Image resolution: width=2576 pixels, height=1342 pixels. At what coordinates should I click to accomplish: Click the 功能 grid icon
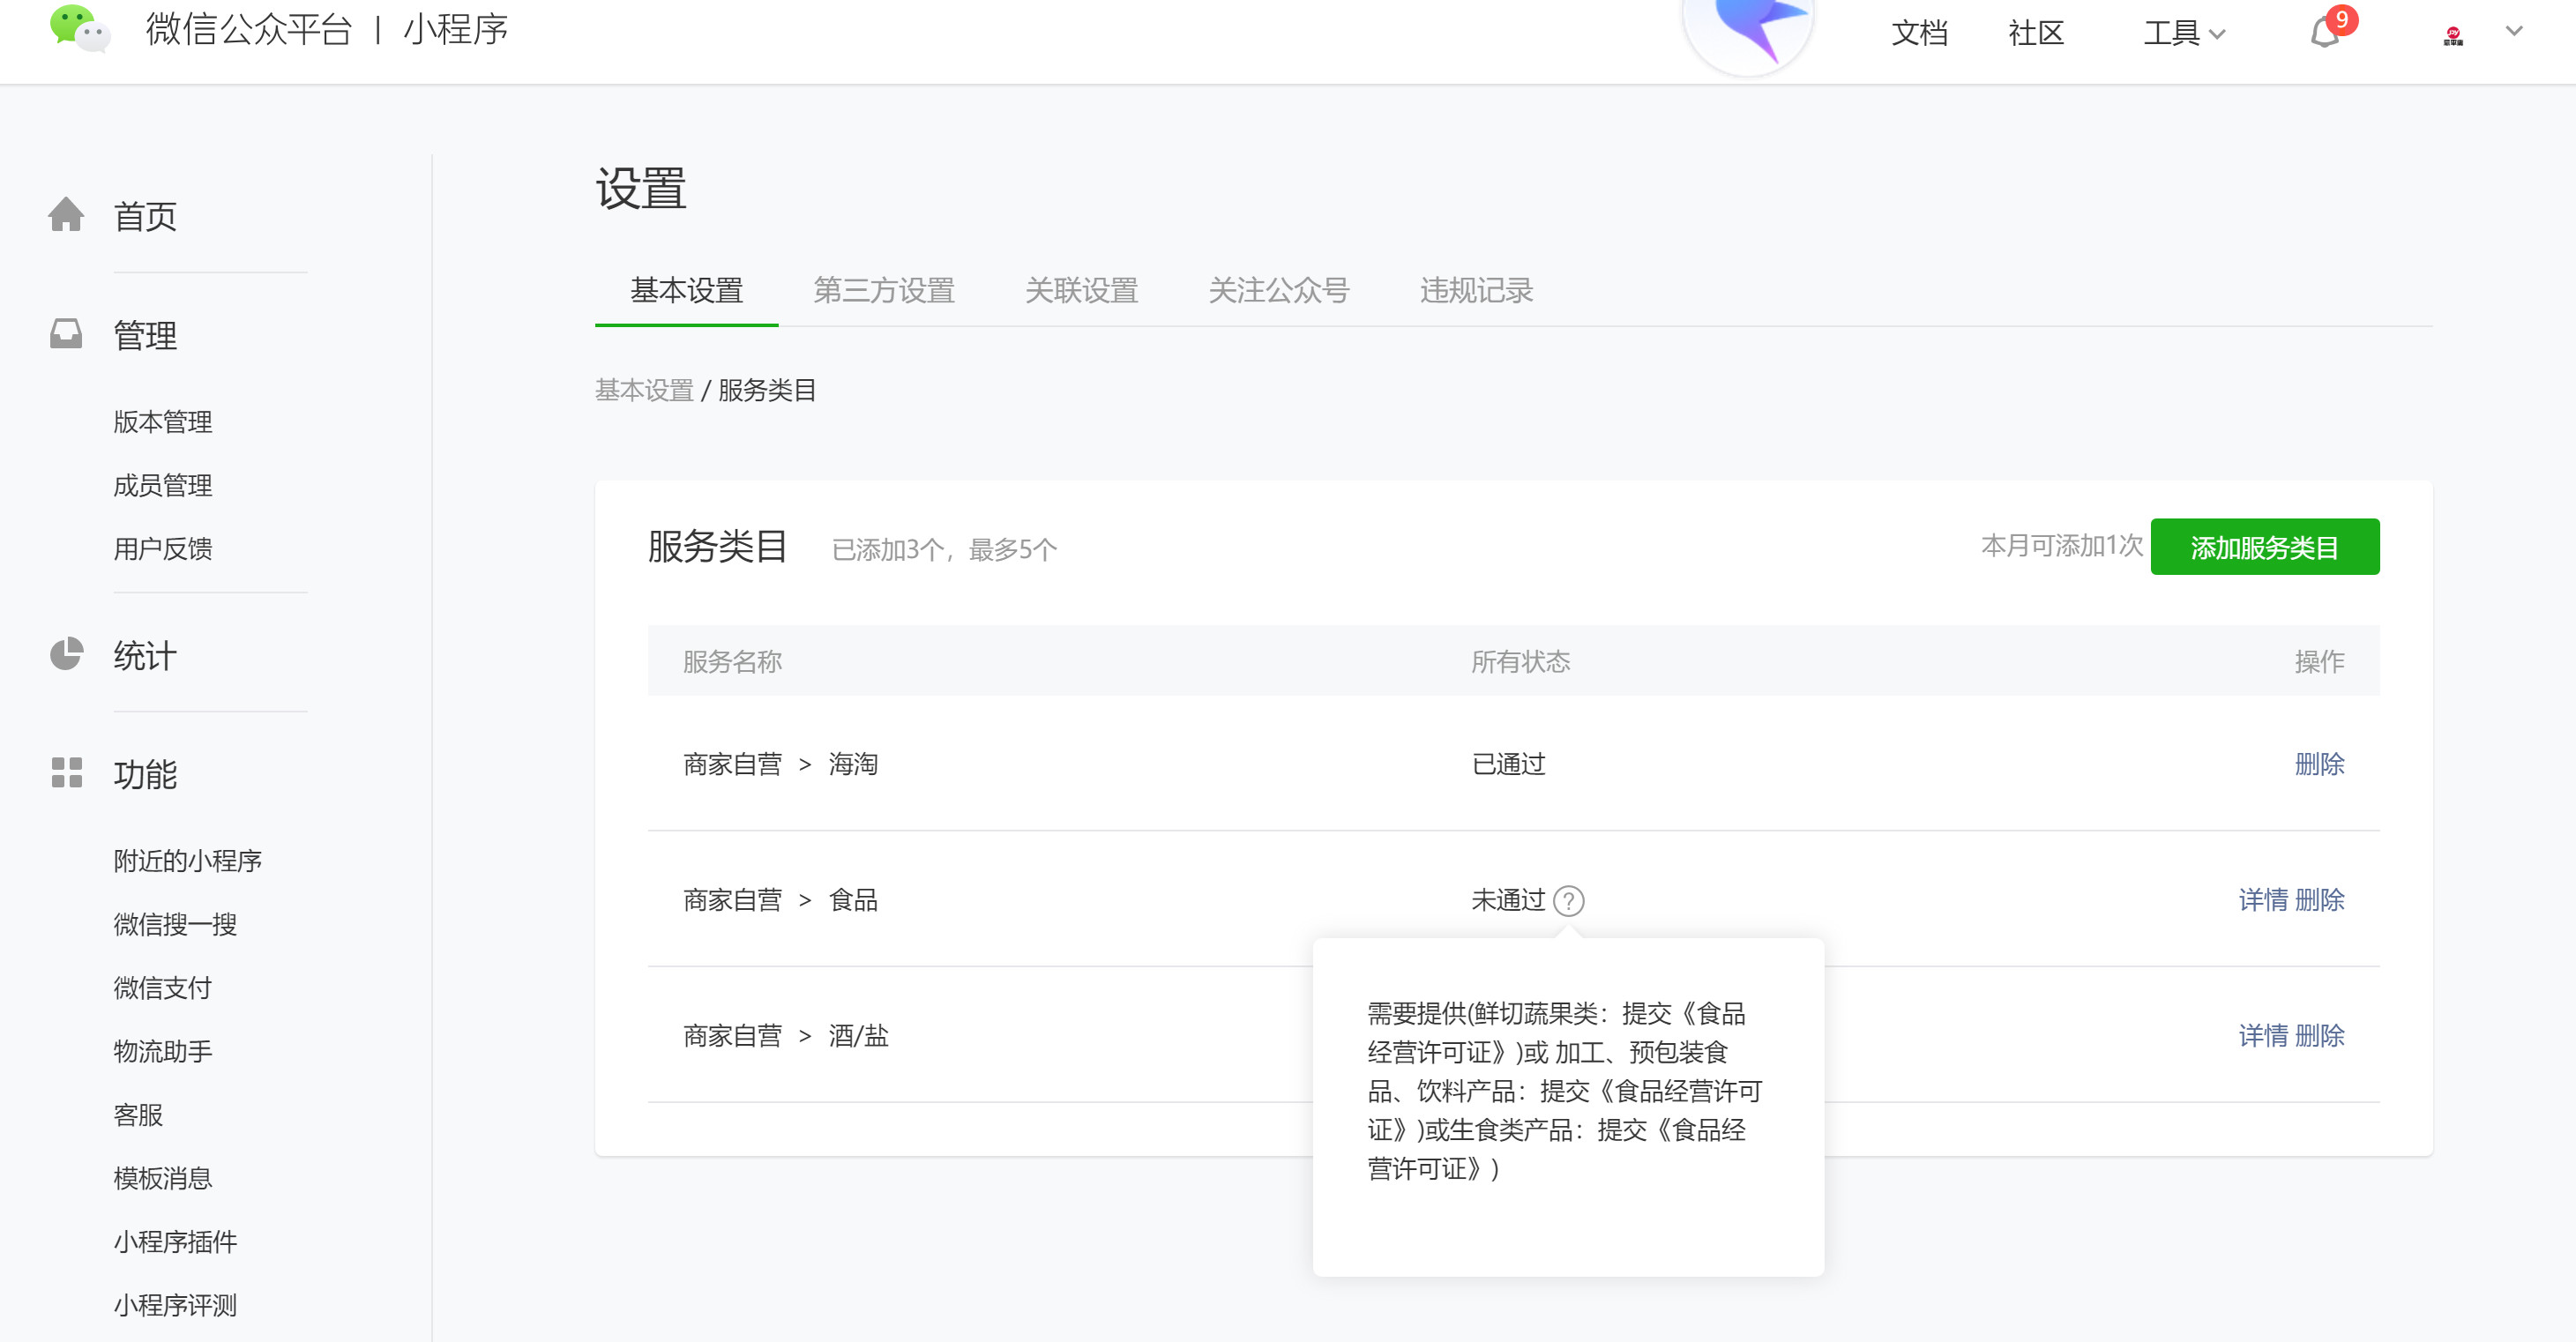pyautogui.click(x=66, y=772)
